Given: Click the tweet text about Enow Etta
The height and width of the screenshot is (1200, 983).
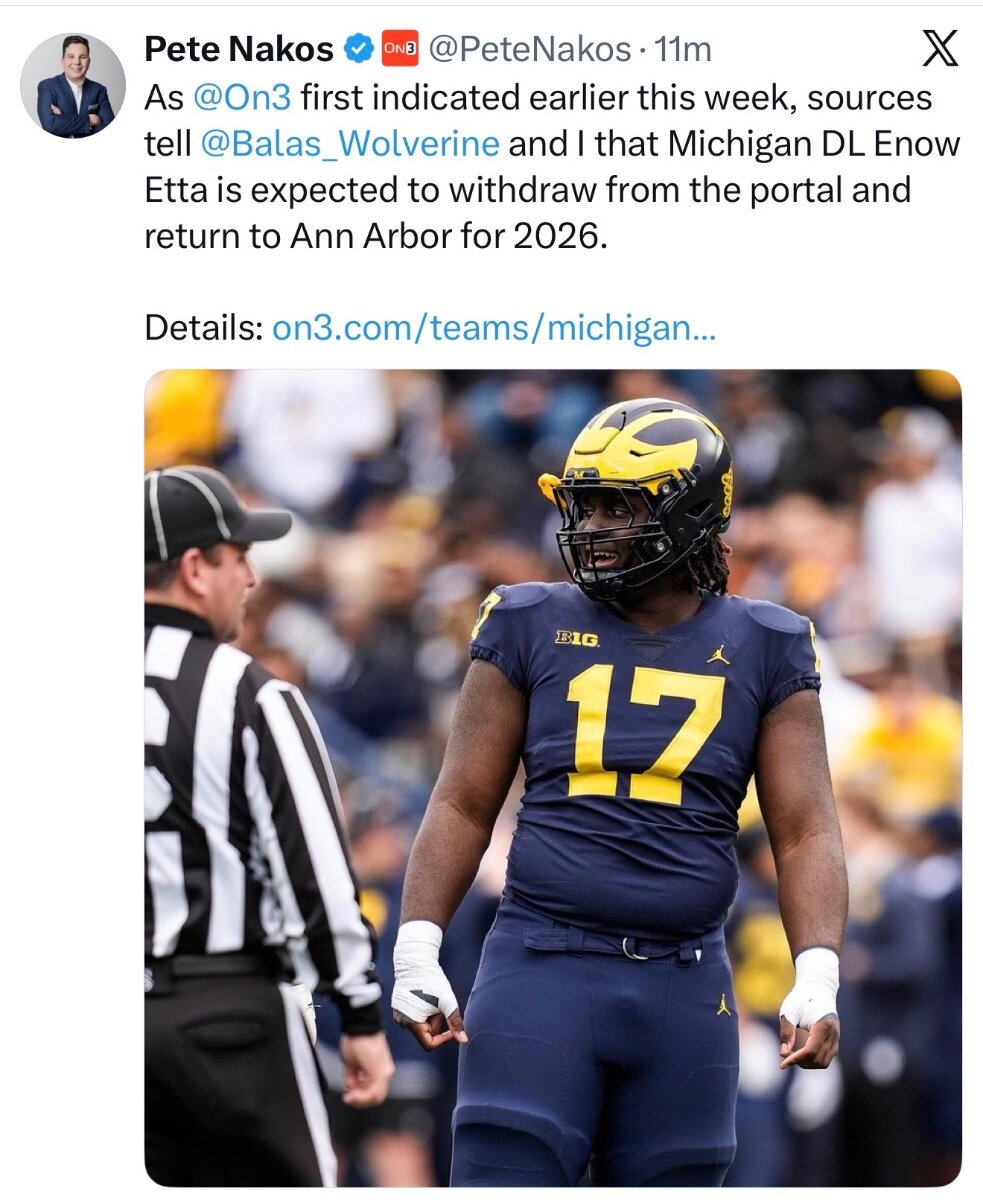Looking at the screenshot, I should 552,167.
